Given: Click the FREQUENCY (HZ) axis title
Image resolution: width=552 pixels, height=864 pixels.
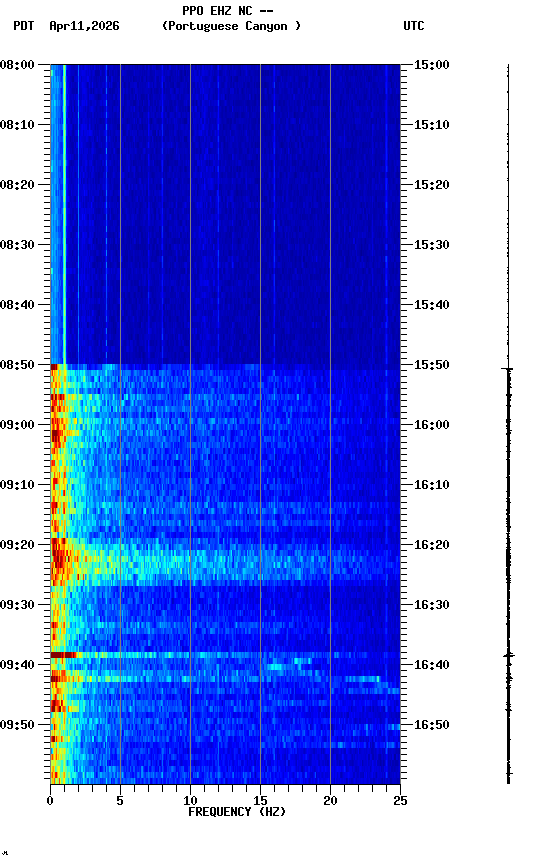Looking at the screenshot, I should coord(237,812).
